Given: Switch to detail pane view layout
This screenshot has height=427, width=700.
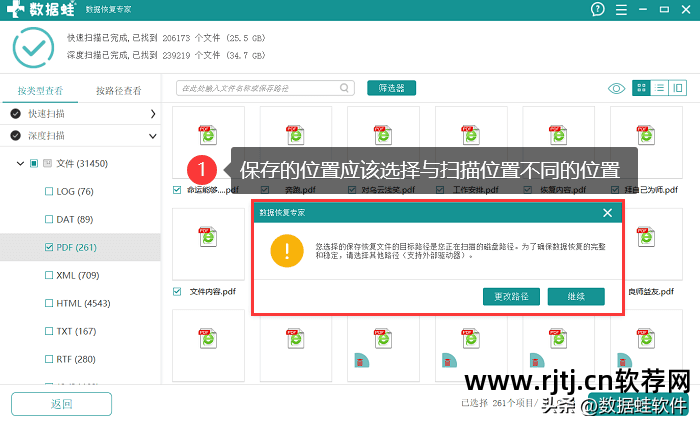Looking at the screenshot, I should (x=678, y=88).
